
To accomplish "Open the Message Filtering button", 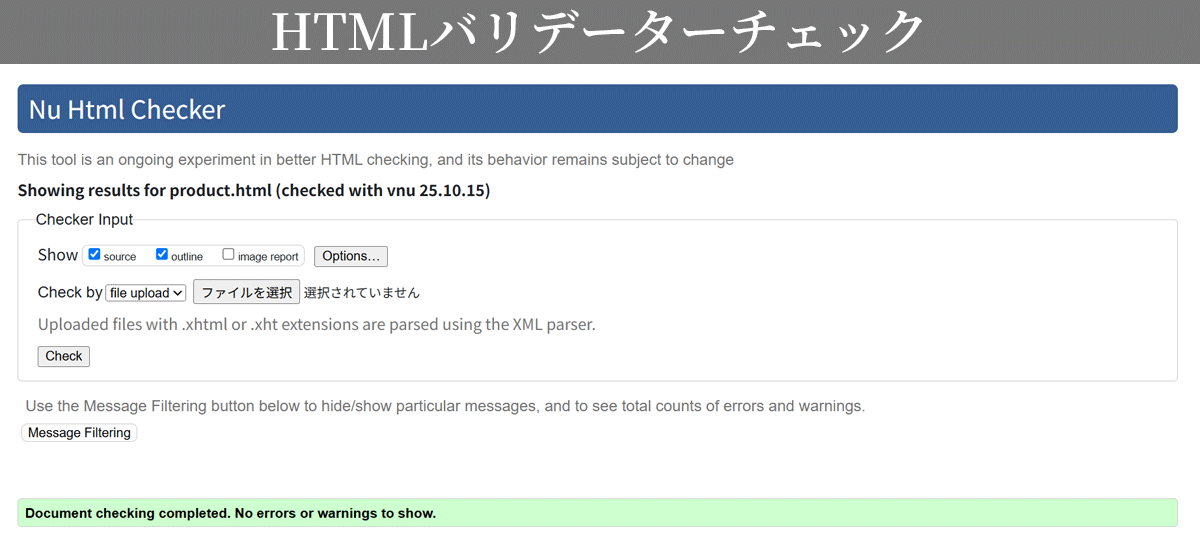I will [x=79, y=433].
